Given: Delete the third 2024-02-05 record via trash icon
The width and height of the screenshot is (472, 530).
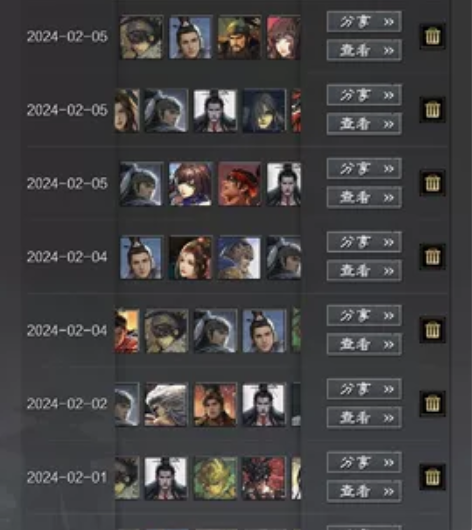Looking at the screenshot, I should coord(432,183).
